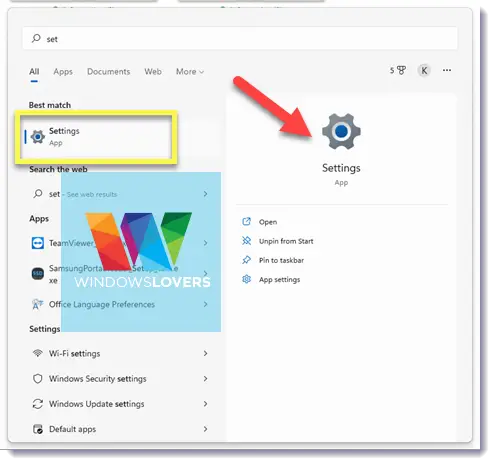Viewport: 495px width, 465px height.
Task: Open the three-dot options menu
Action: click(x=447, y=70)
